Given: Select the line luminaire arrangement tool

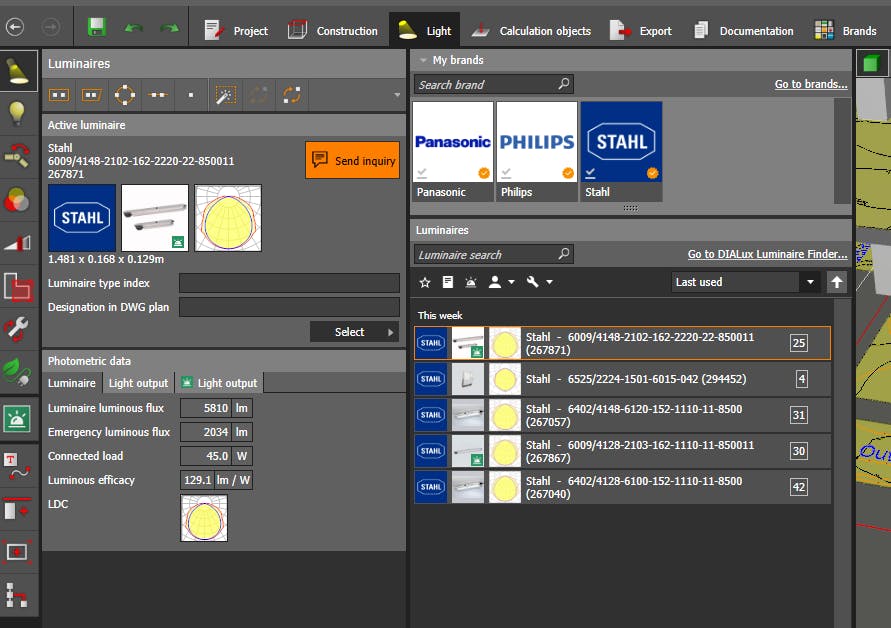Looking at the screenshot, I should point(156,95).
